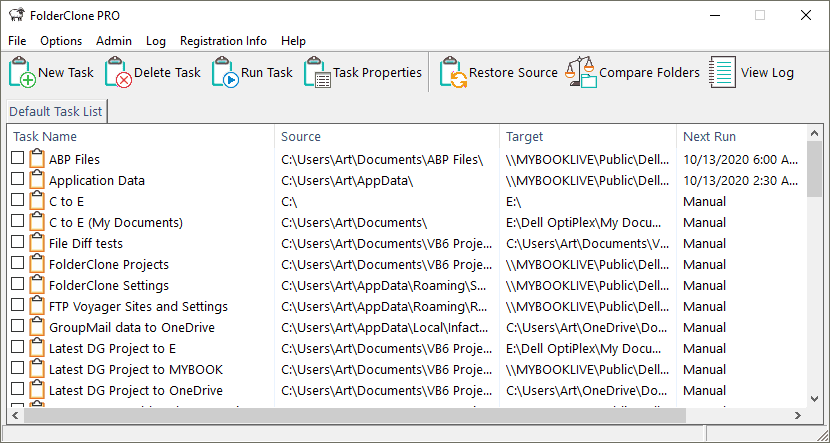Check the ABP Files task checkbox
The width and height of the screenshot is (830, 443).
click(x=18, y=157)
